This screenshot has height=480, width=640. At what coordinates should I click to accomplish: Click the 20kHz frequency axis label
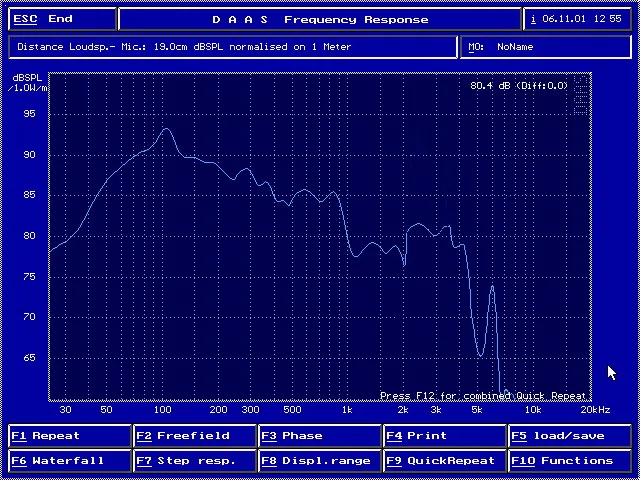coord(595,410)
